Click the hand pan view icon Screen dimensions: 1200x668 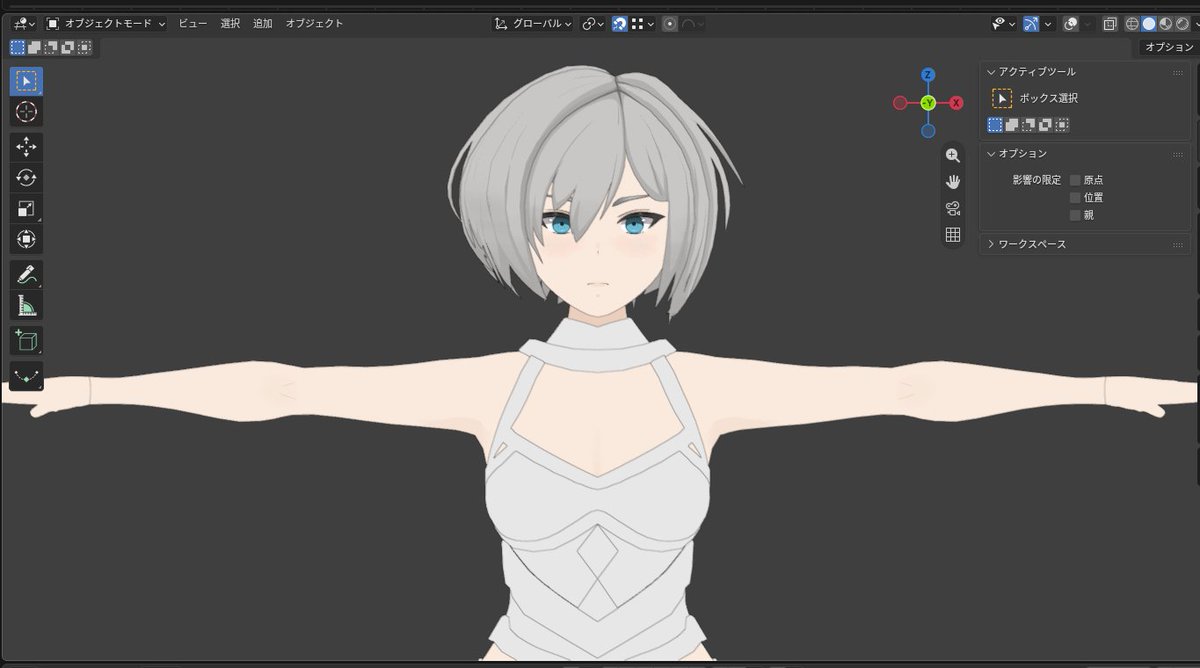coord(953,182)
